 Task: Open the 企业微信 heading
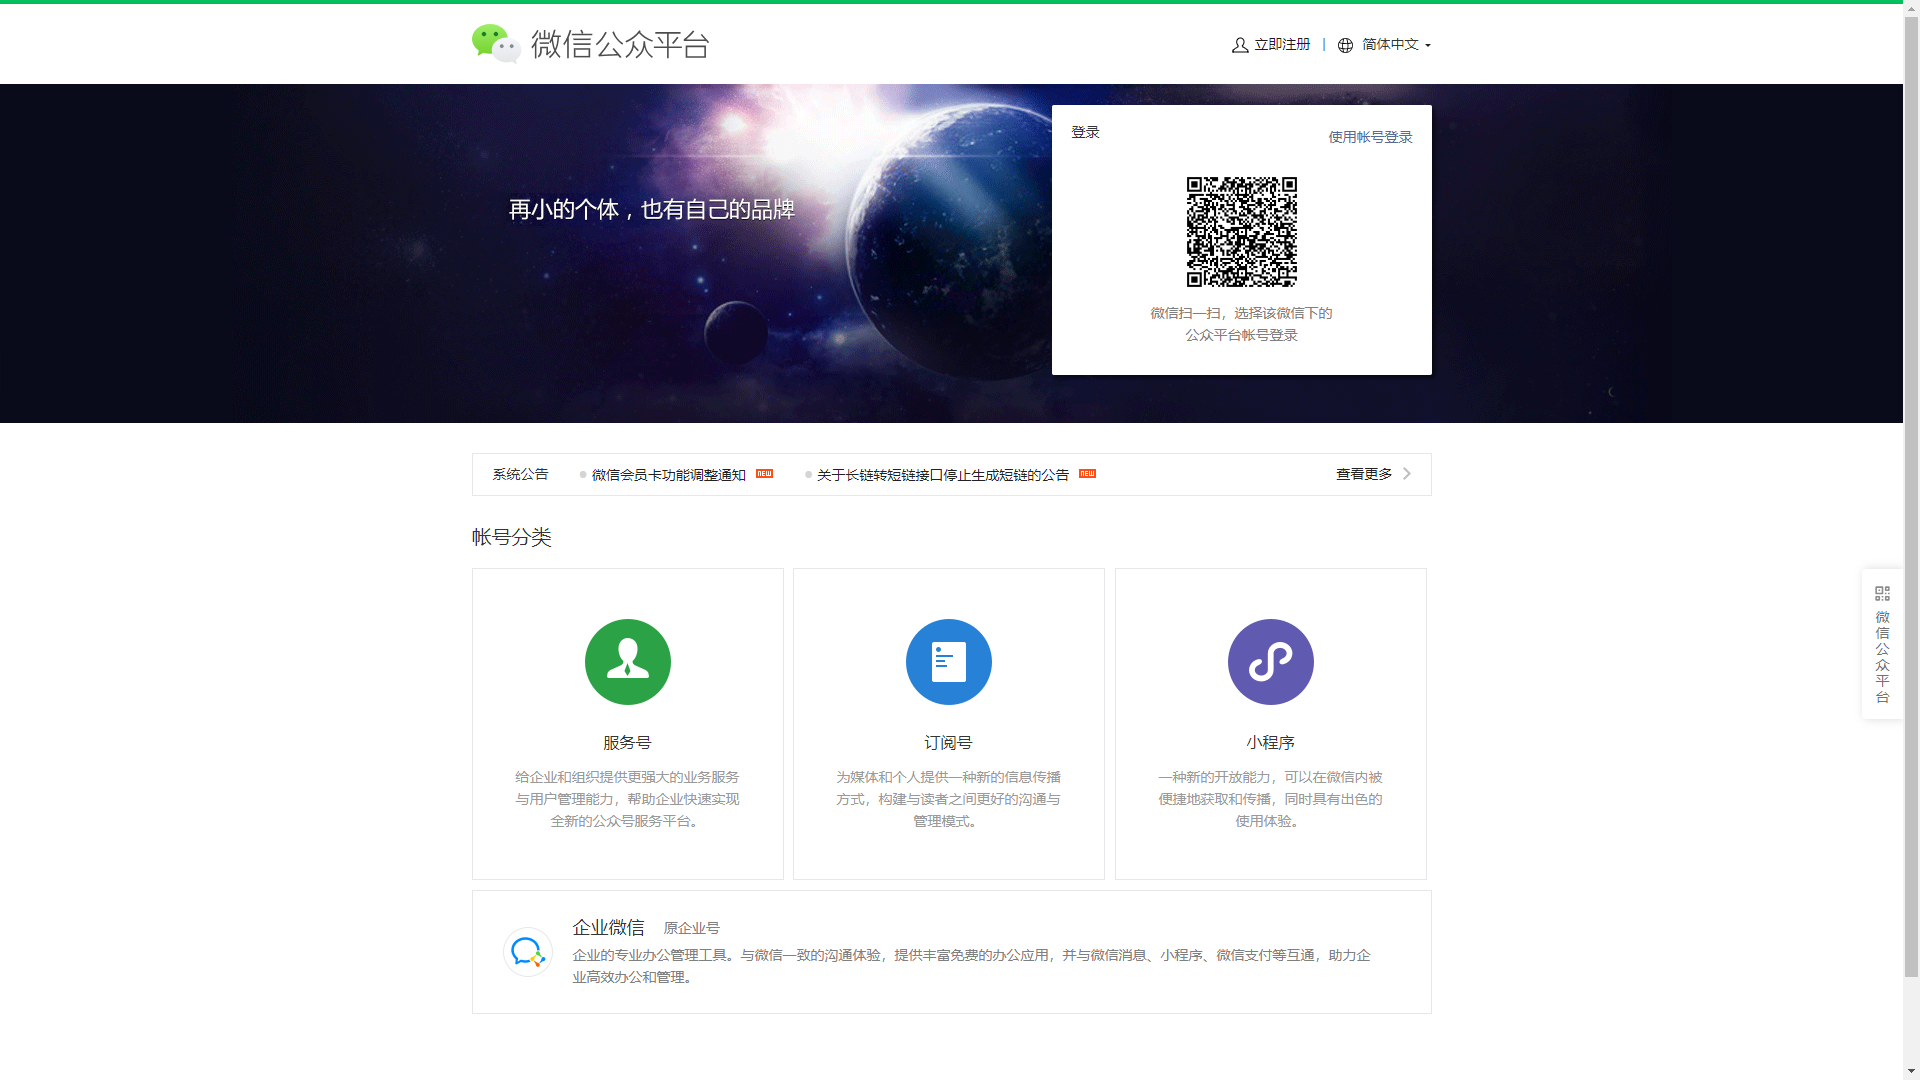[608, 928]
